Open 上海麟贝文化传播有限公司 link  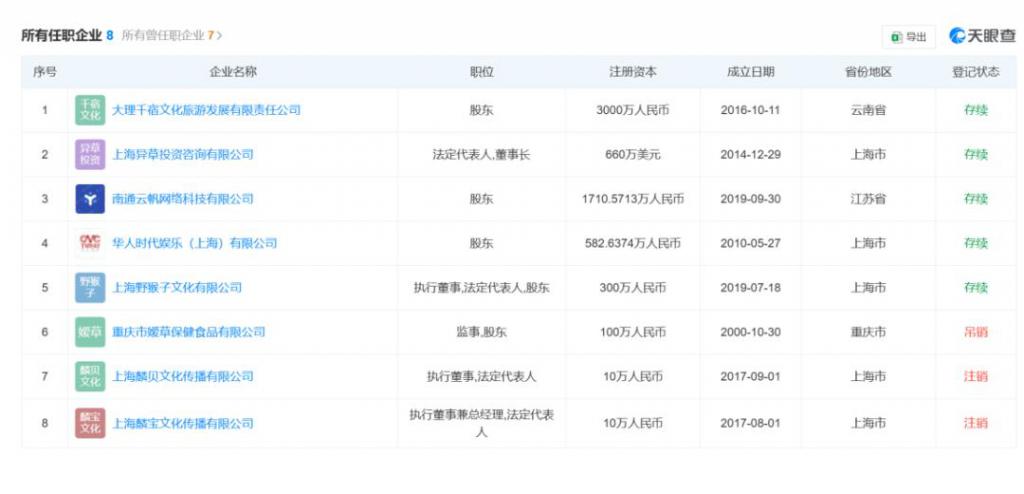tap(183, 376)
